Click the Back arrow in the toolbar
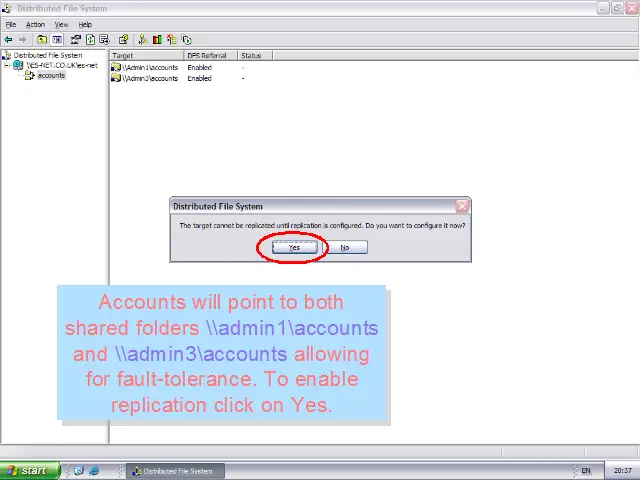 (8, 40)
